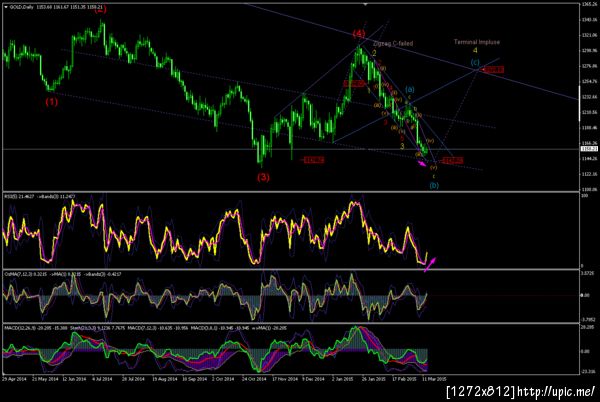600x402 pixels.
Task: Select the yellow 2 label near the peak
Action: click(x=375, y=53)
